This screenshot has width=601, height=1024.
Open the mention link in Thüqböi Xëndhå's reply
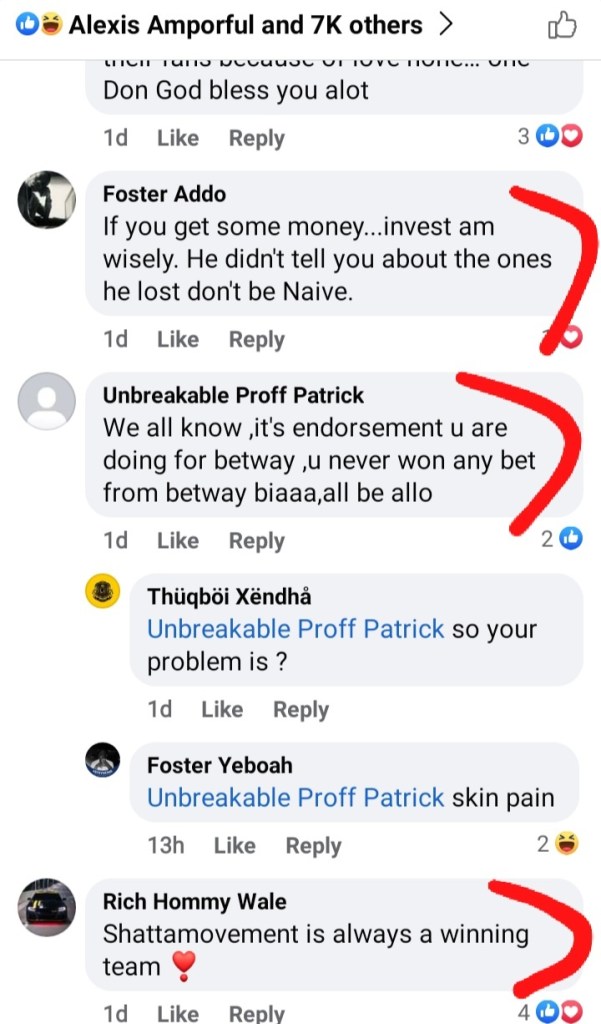pyautogui.click(x=296, y=629)
